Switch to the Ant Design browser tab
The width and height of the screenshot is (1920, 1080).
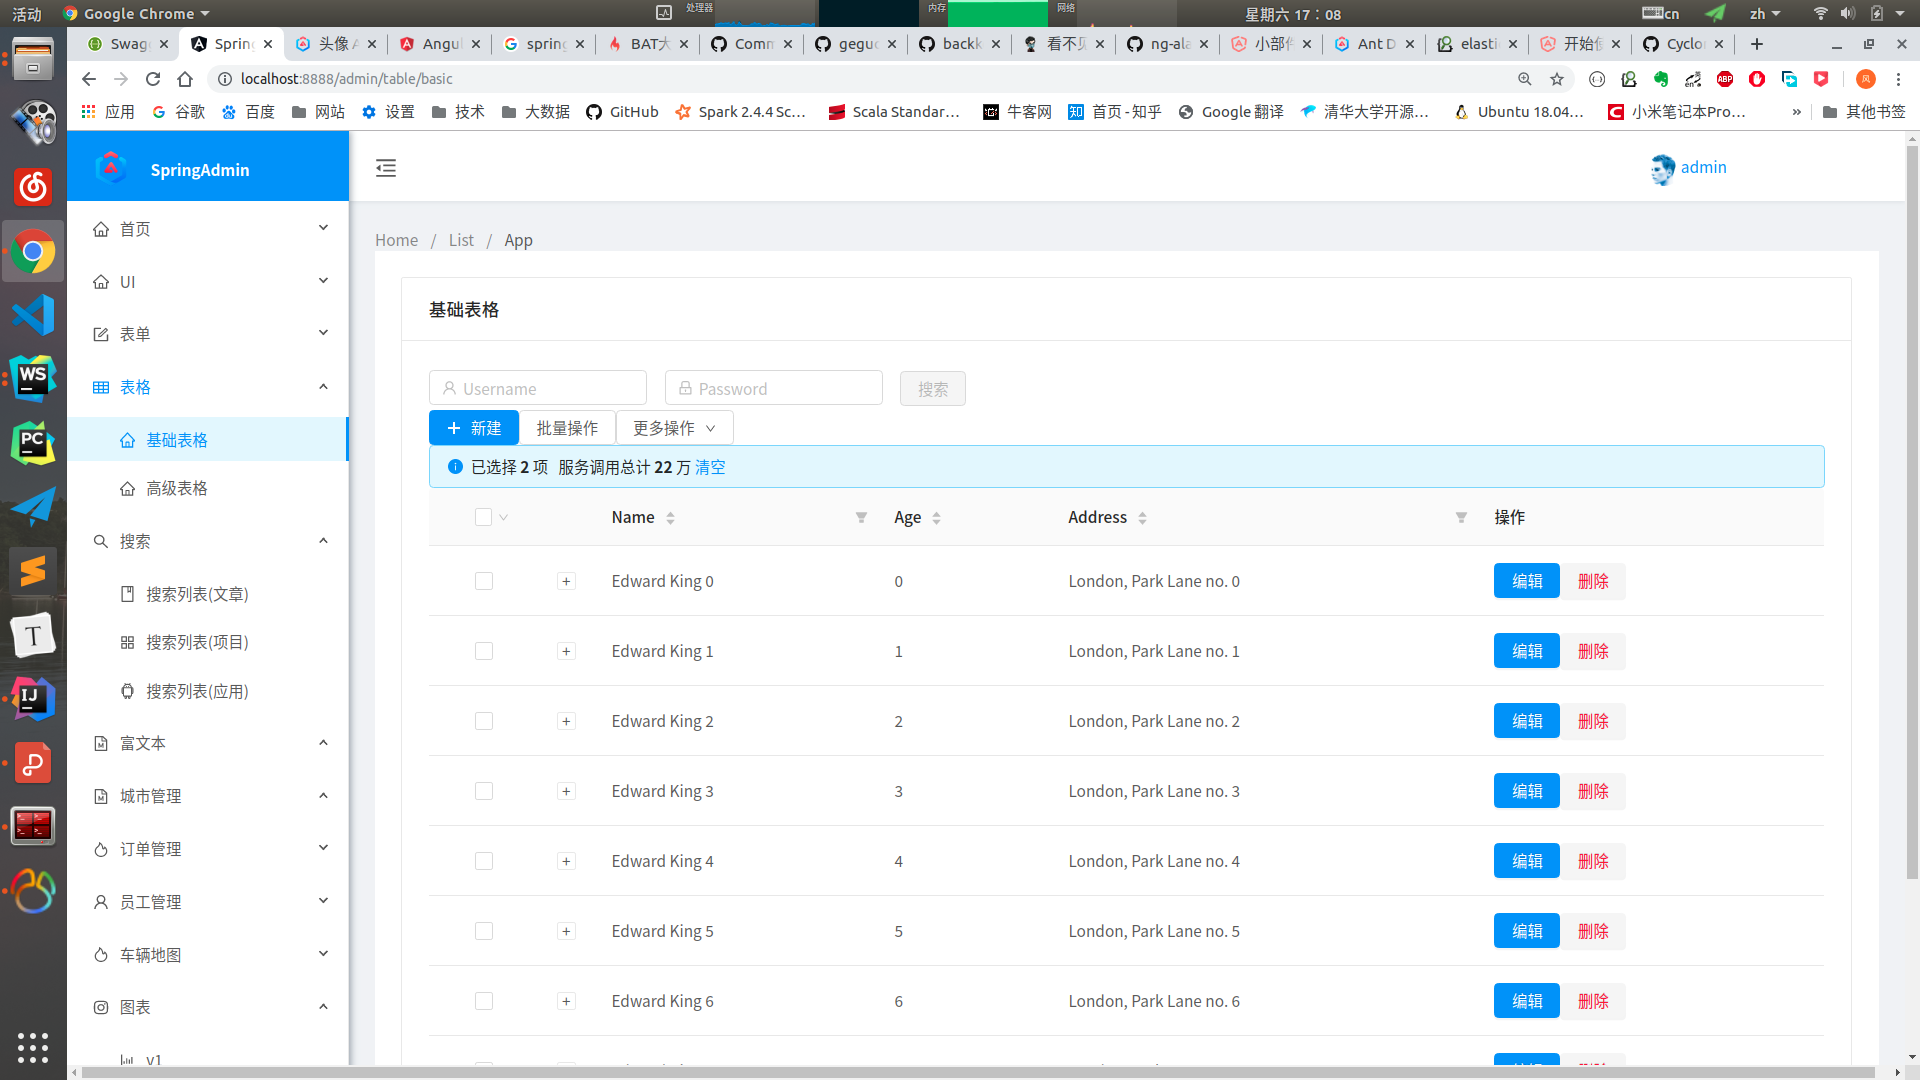(x=1374, y=44)
